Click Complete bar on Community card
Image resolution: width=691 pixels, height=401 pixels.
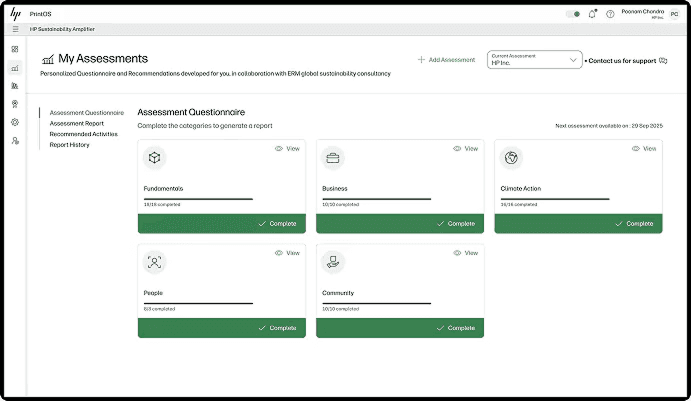400,328
